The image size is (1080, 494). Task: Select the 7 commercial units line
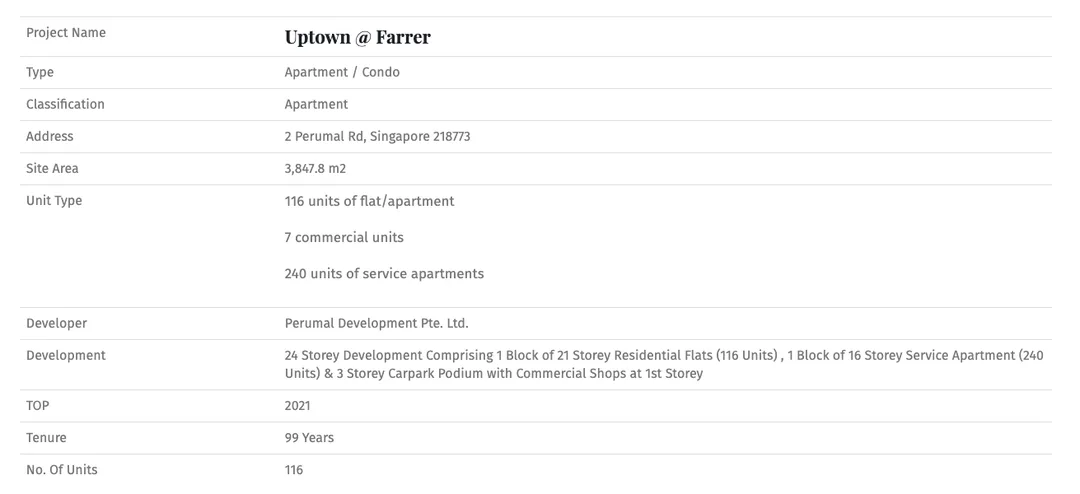pyautogui.click(x=344, y=238)
